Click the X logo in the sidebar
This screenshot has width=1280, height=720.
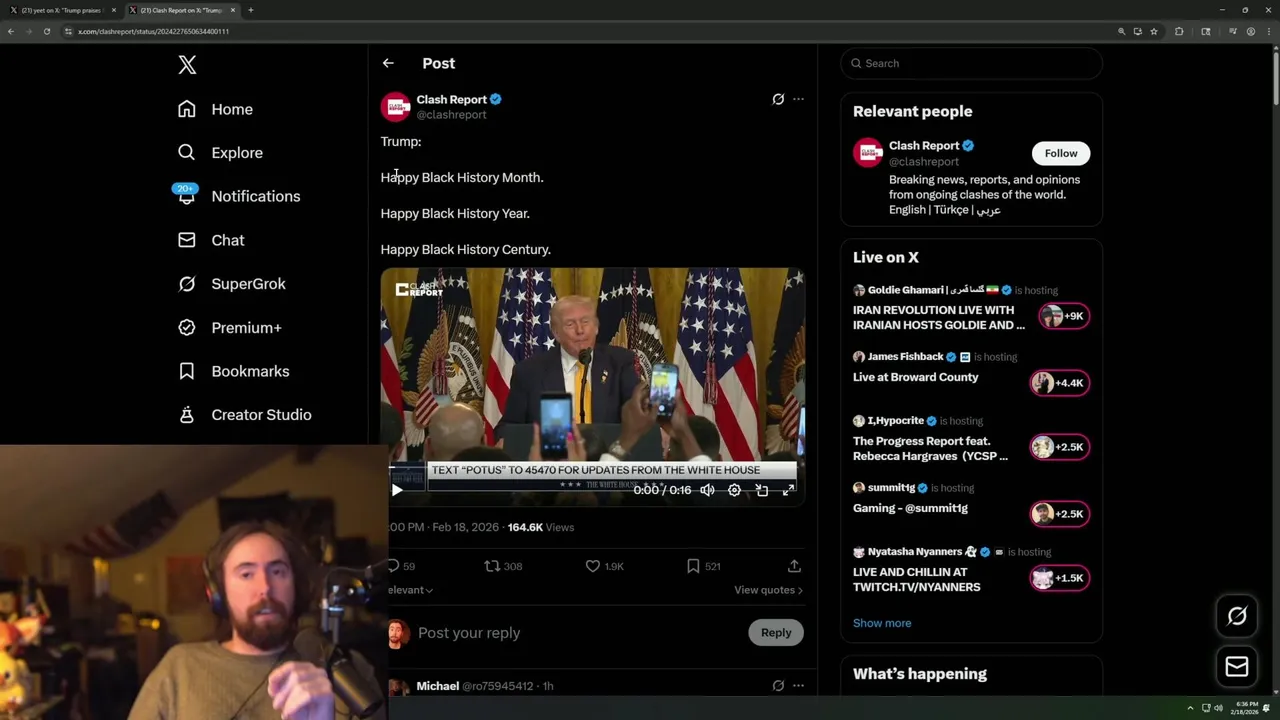click(x=187, y=65)
